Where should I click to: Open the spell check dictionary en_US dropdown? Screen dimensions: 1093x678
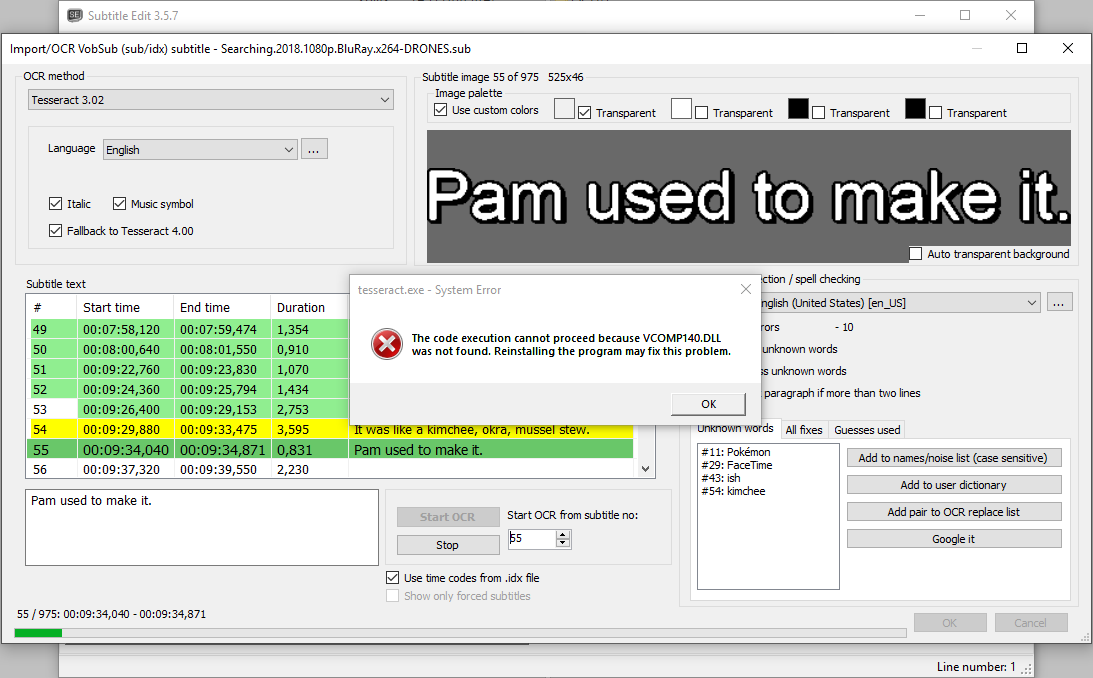click(x=899, y=303)
